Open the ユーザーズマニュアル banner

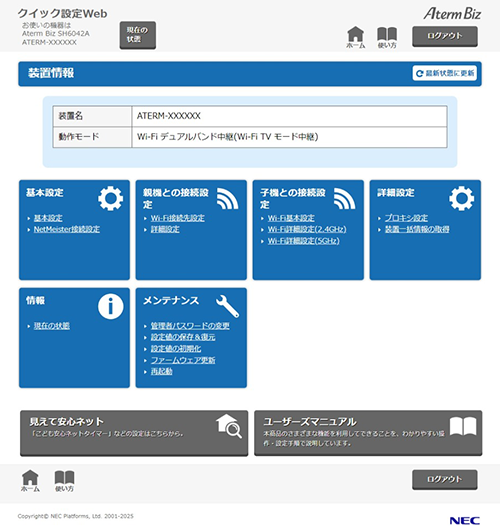(368, 433)
